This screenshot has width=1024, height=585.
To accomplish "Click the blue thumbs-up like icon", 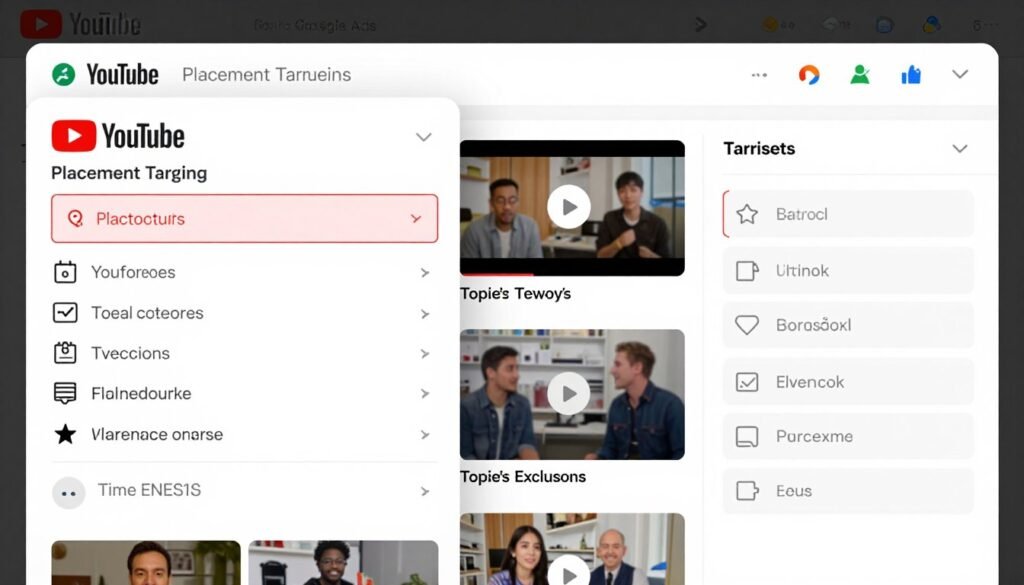I will pyautogui.click(x=911, y=75).
